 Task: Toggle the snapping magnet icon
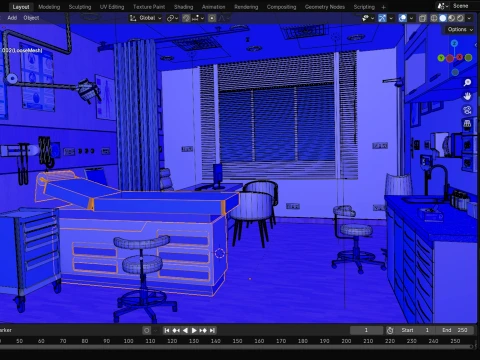coord(186,18)
